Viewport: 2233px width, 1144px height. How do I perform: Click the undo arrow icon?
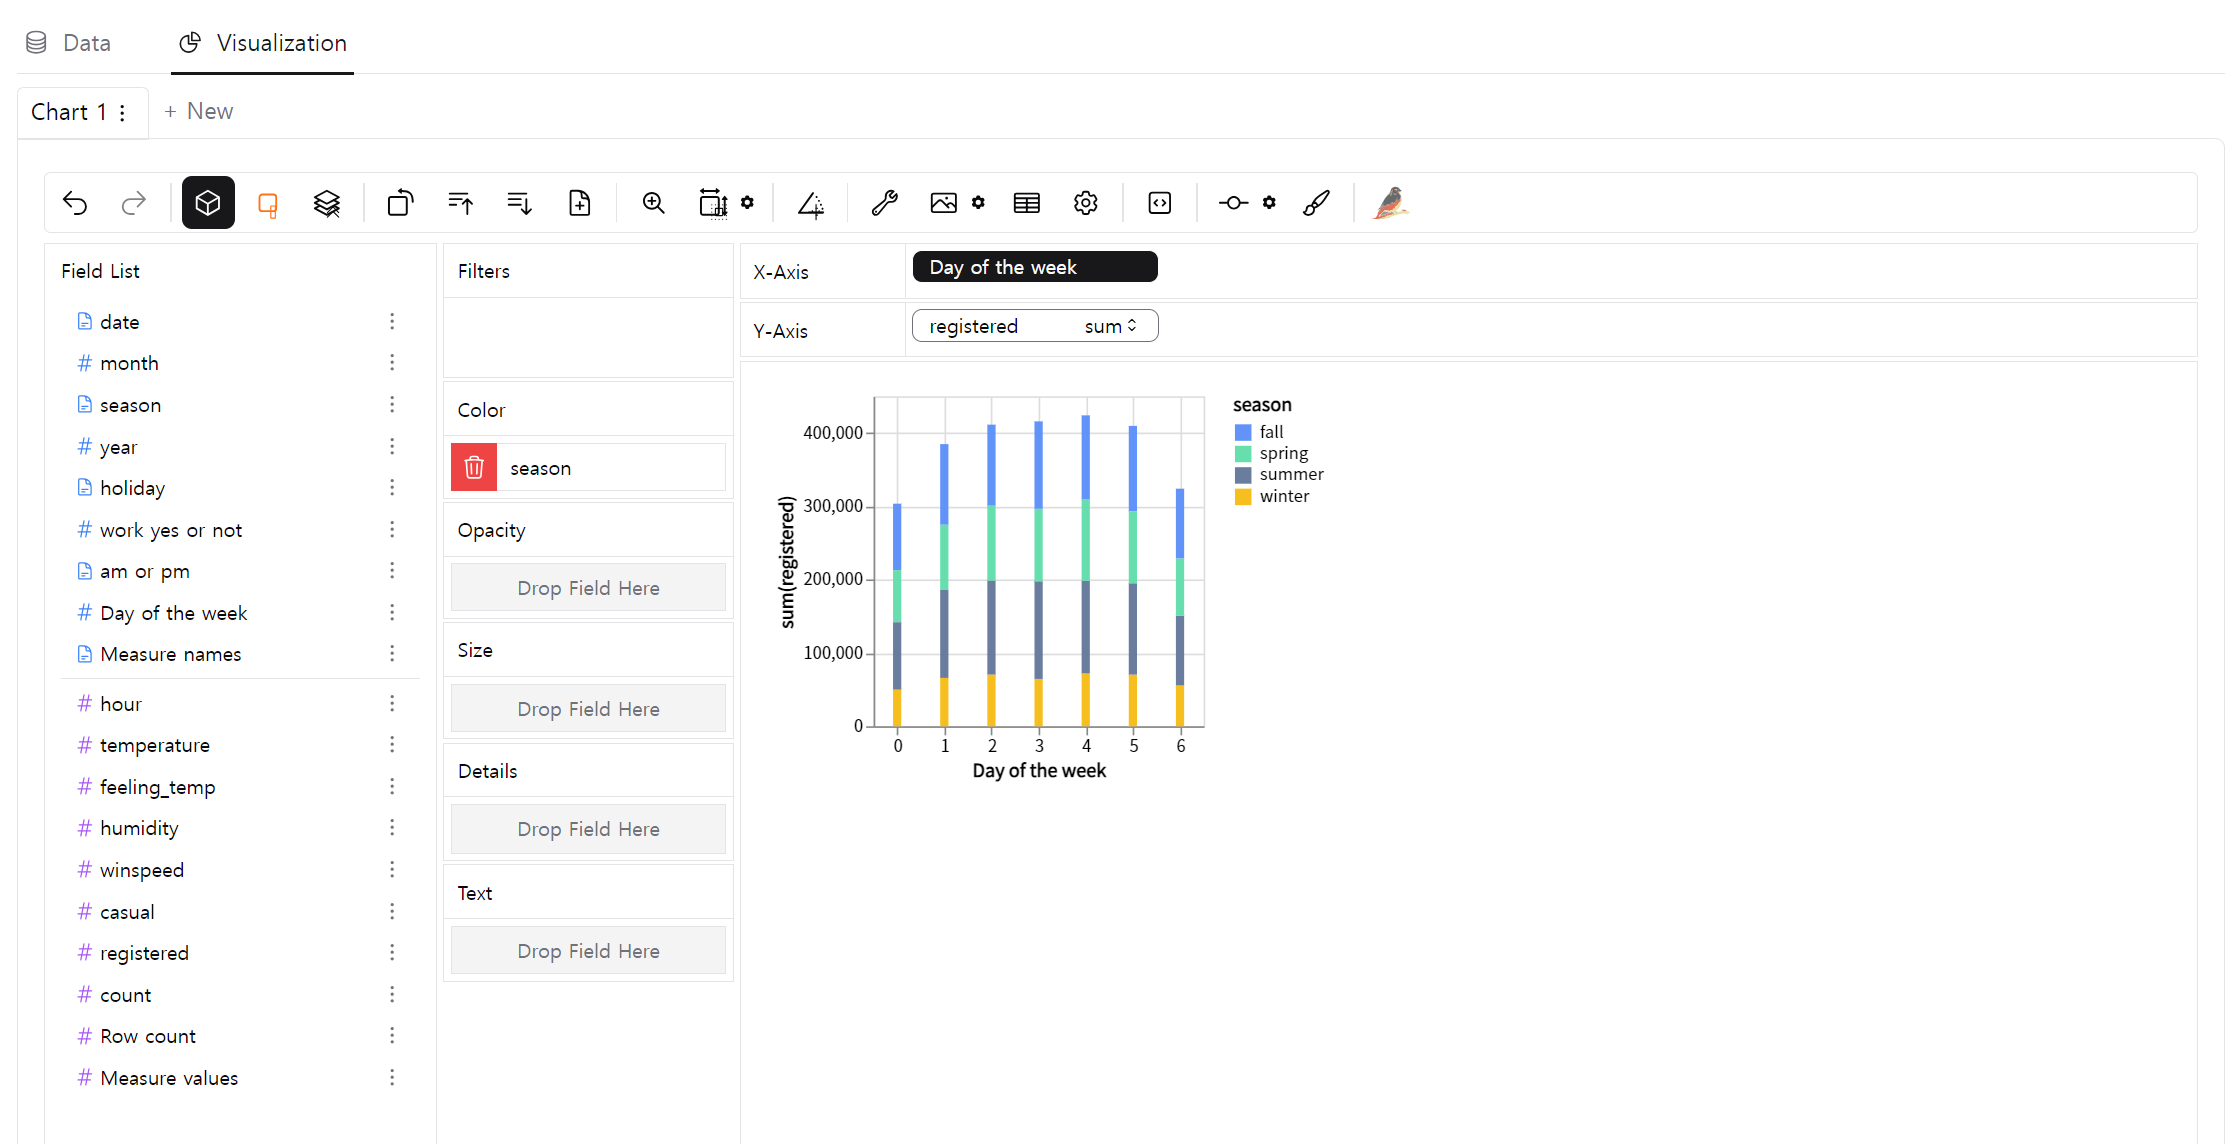coord(75,203)
